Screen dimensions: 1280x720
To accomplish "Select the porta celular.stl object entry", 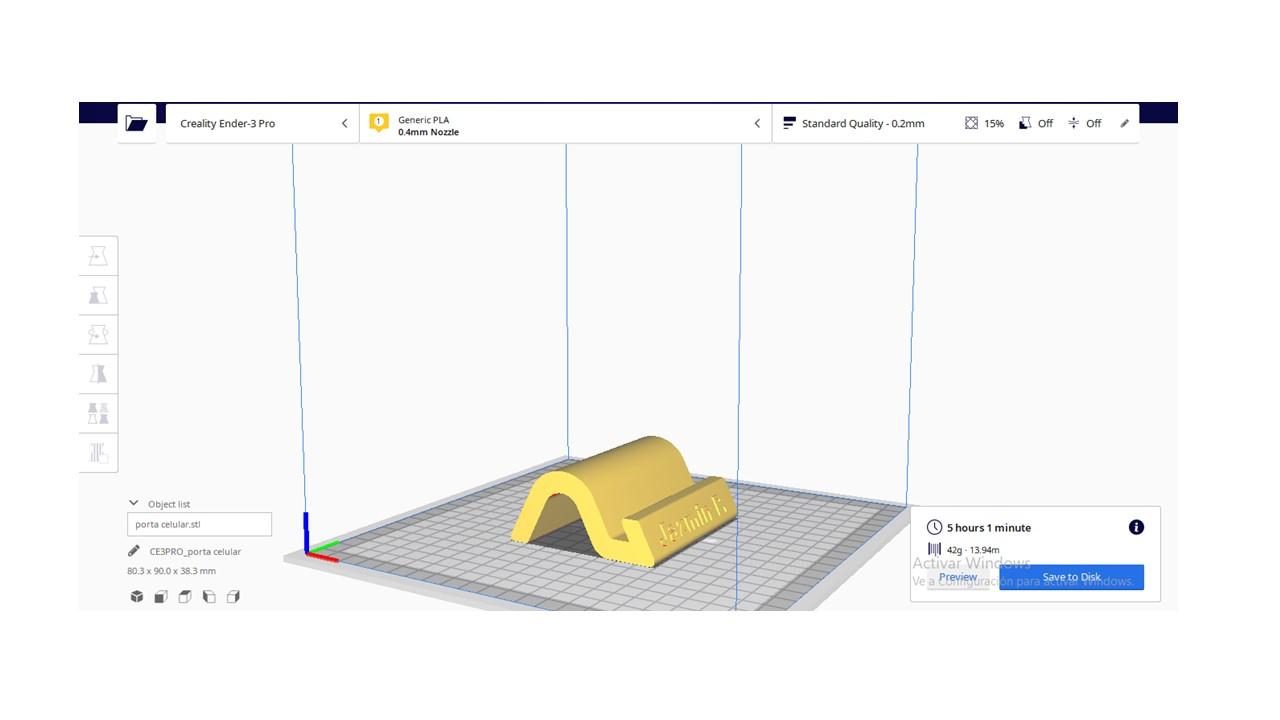I will (199, 524).
